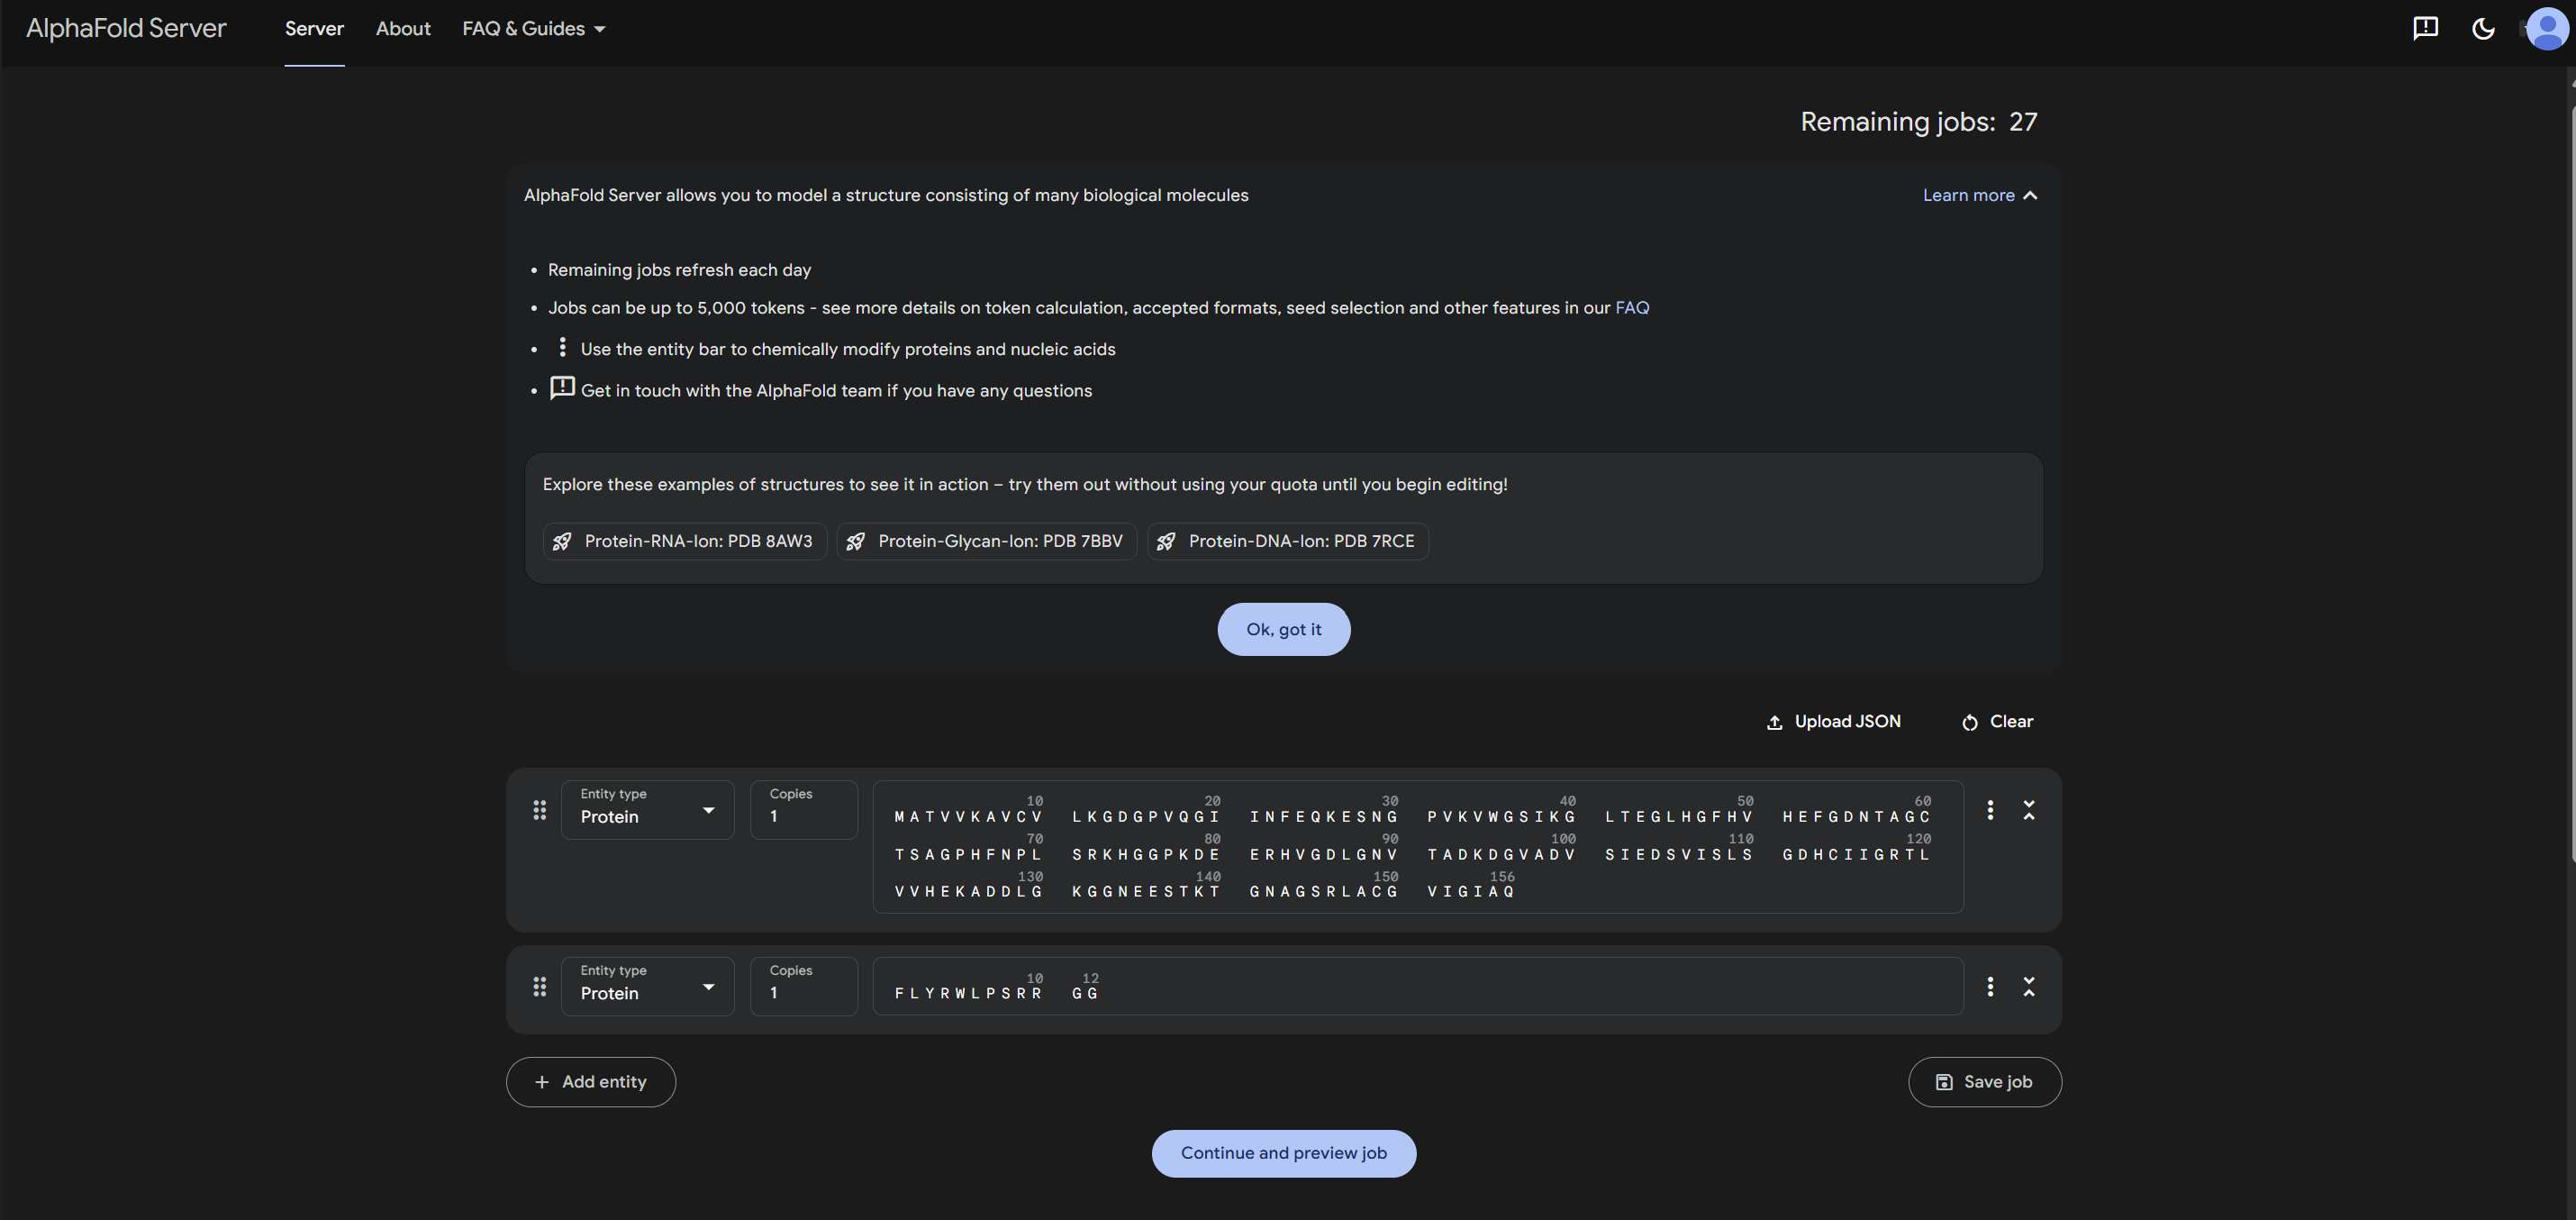This screenshot has height=1220, width=2576.
Task: Click the Copies field of the first protein
Action: 803,810
